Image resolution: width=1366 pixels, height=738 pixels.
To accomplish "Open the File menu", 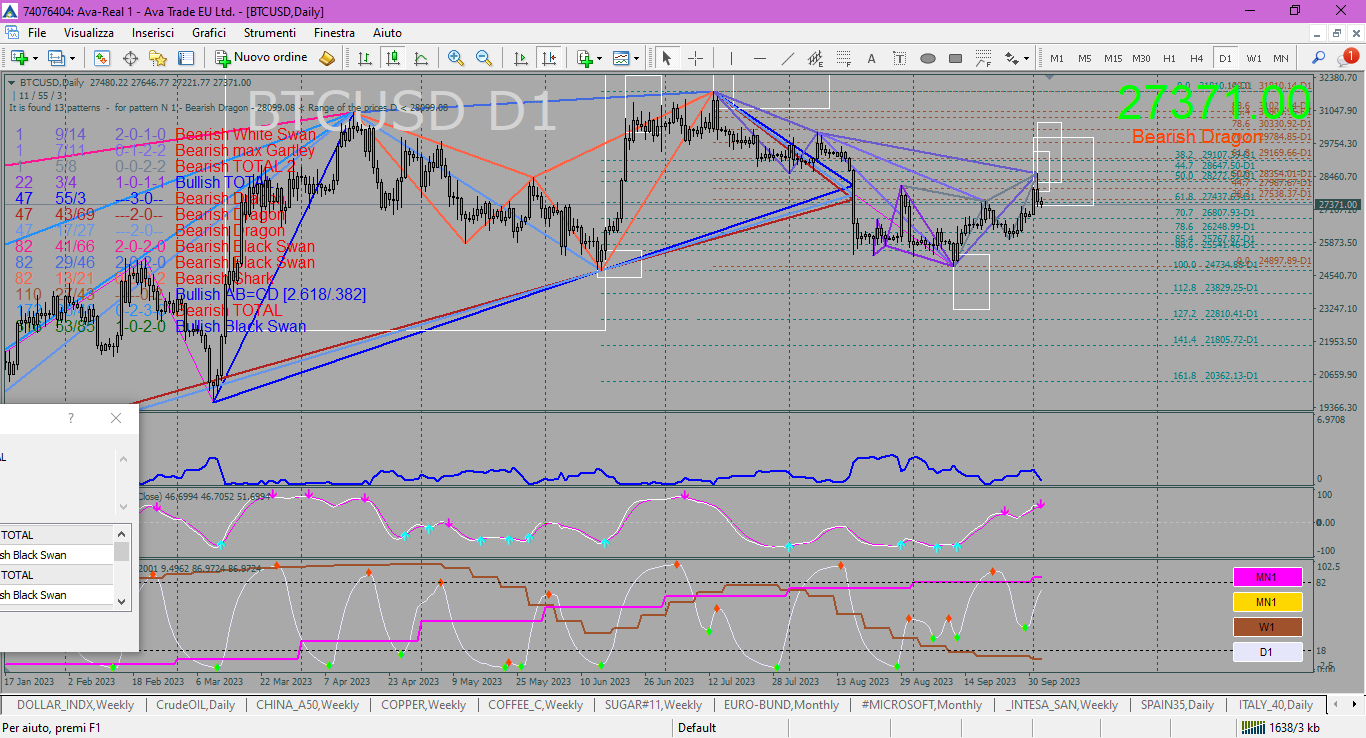I will tap(37, 33).
